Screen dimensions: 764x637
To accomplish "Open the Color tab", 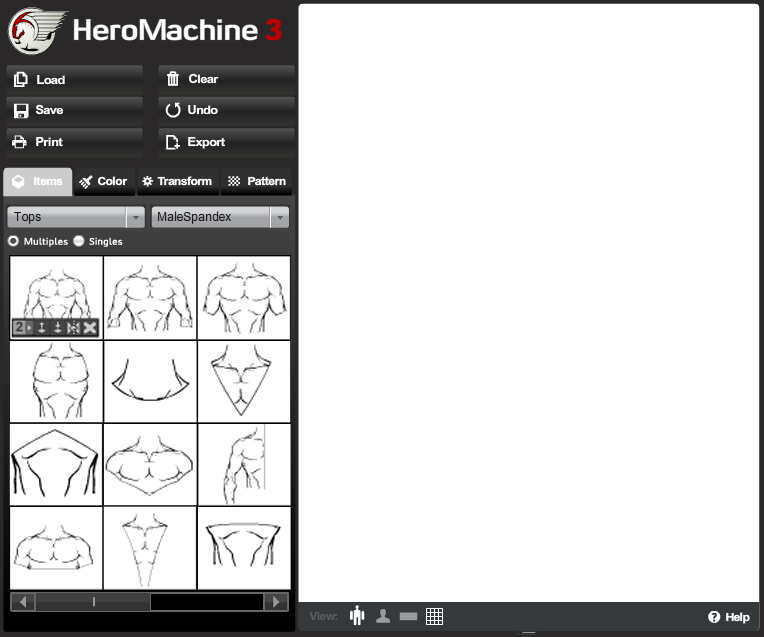I will (104, 182).
